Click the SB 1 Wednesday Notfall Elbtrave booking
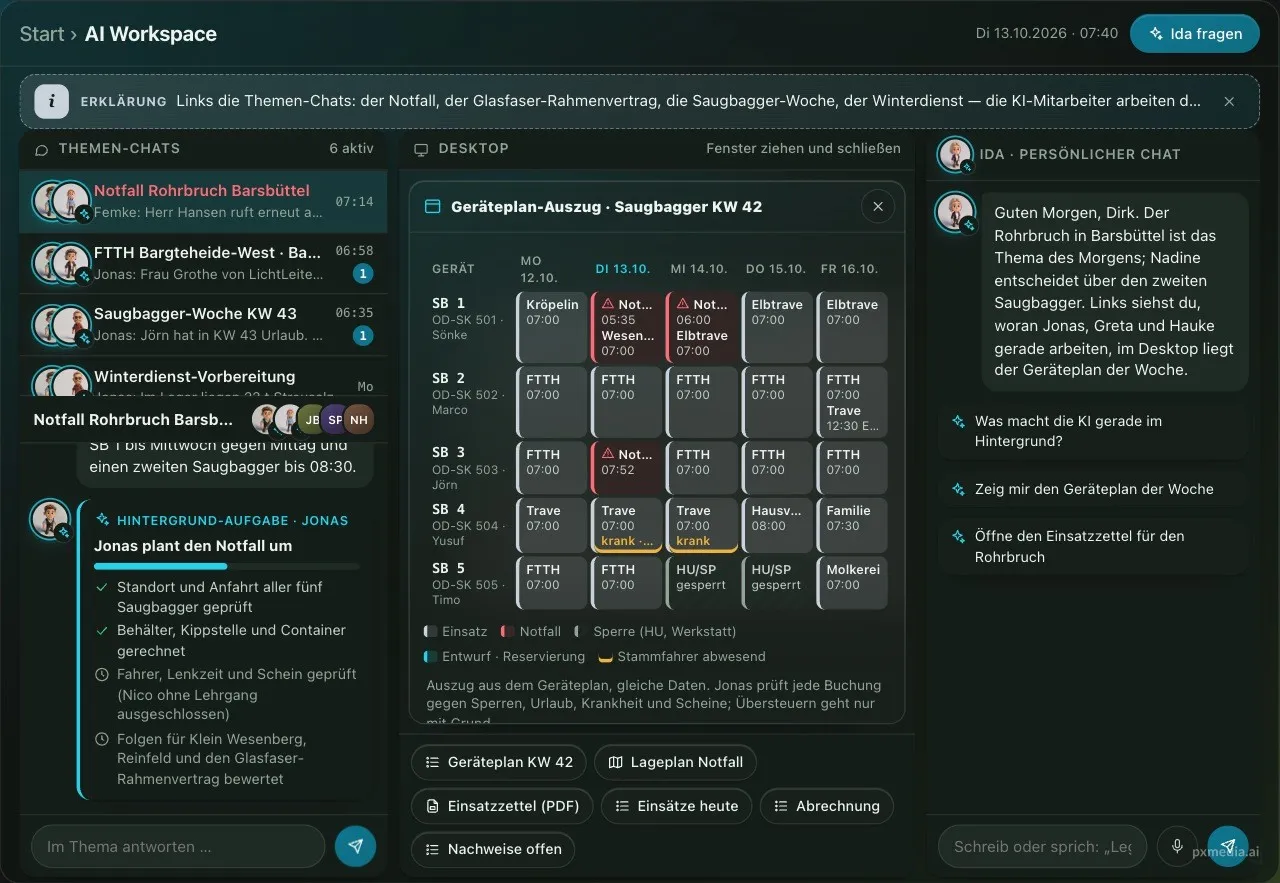Screen dimensions: 1280x883 click(702, 327)
